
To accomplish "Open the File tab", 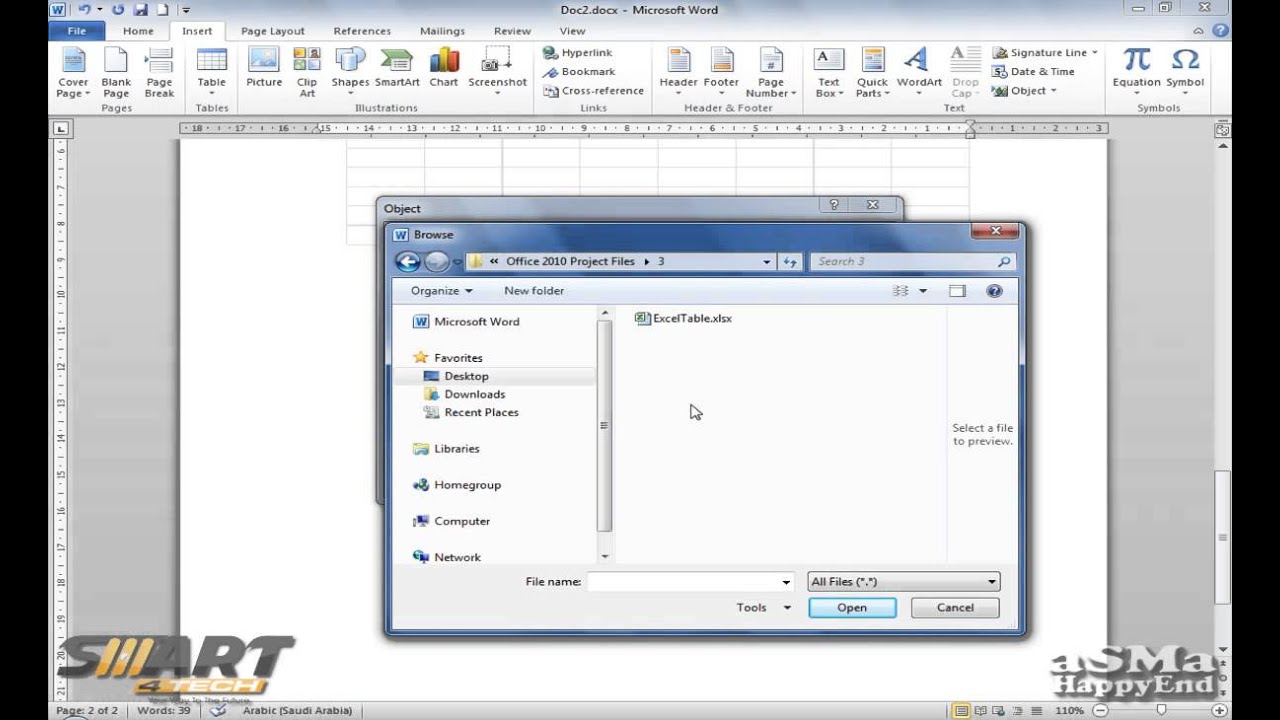I will point(76,31).
